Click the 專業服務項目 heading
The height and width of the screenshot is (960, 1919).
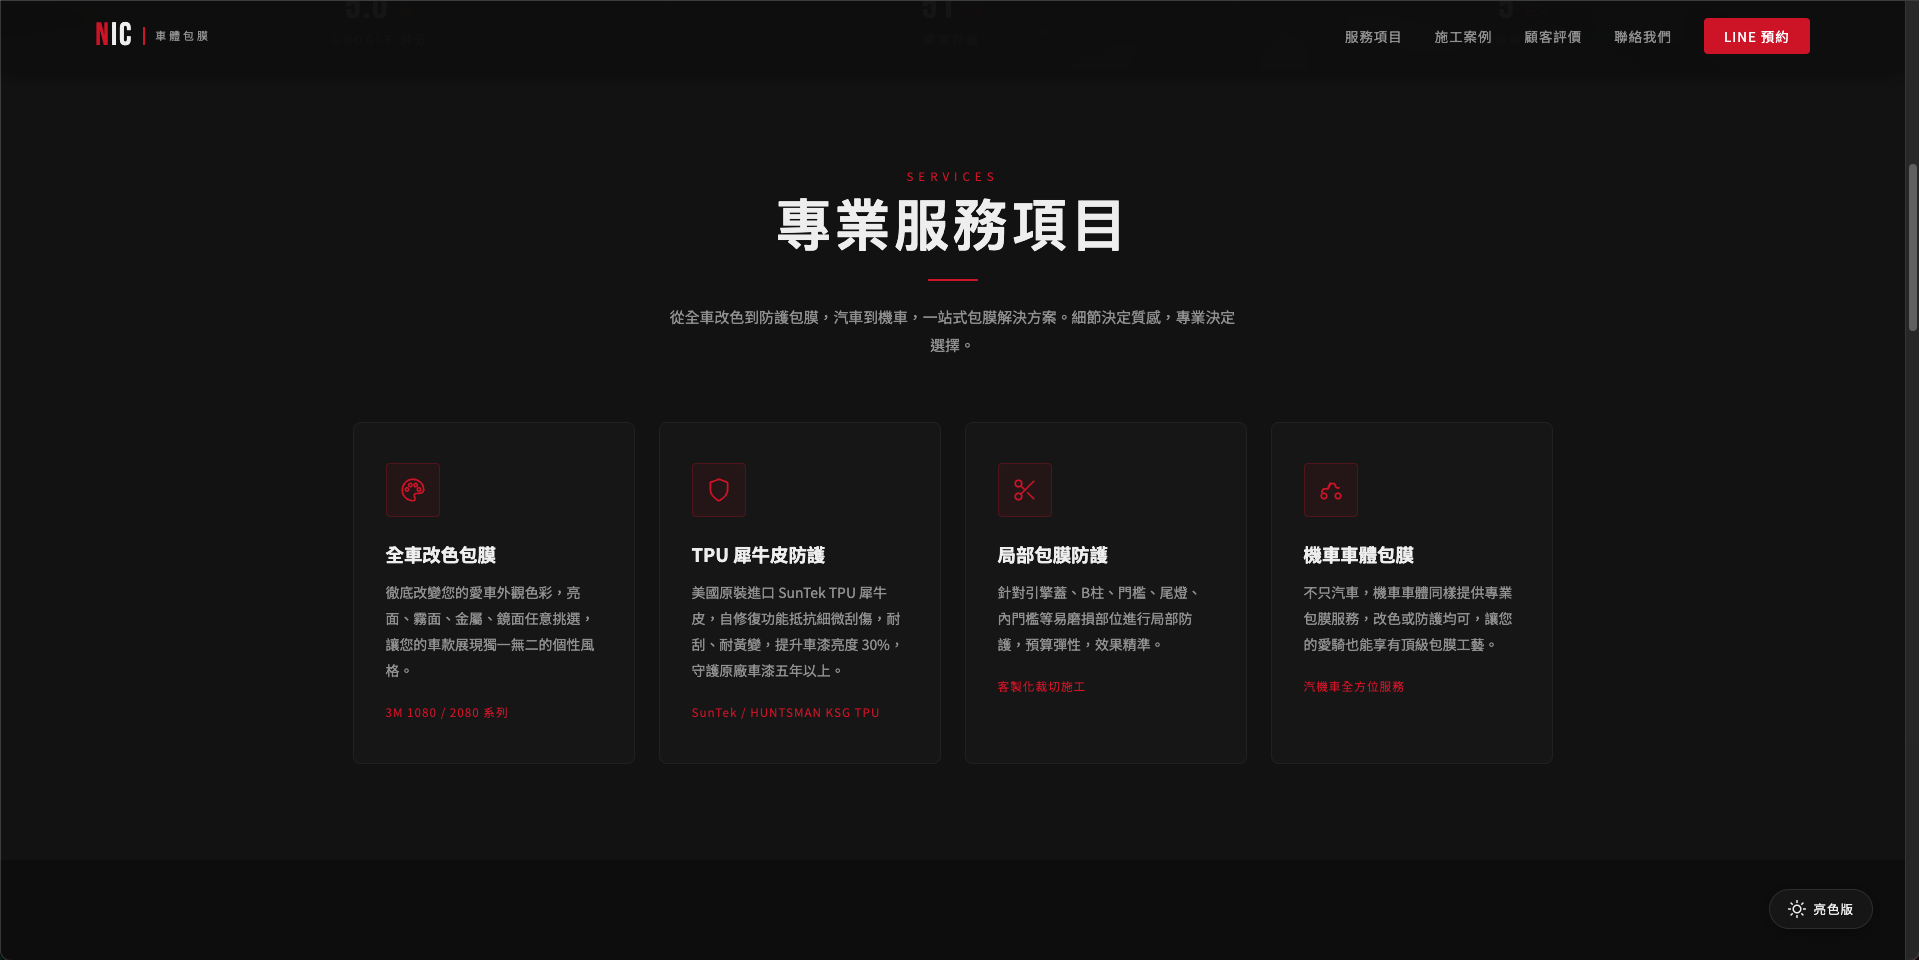(952, 225)
